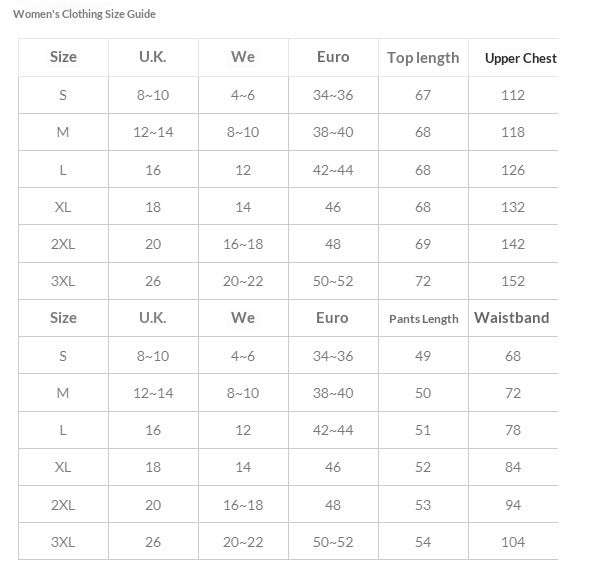This screenshot has height=567, width=595.
Task: Select pants length value 49
Action: pos(423,356)
